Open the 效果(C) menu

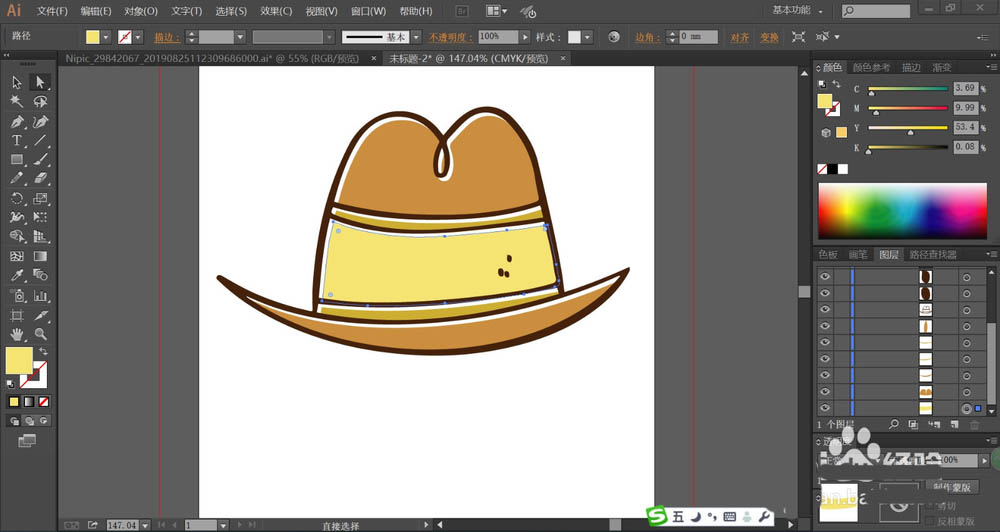pyautogui.click(x=276, y=11)
